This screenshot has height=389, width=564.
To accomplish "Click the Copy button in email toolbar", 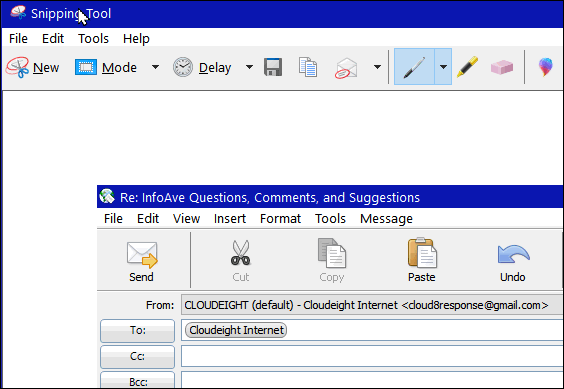I will point(332,261).
